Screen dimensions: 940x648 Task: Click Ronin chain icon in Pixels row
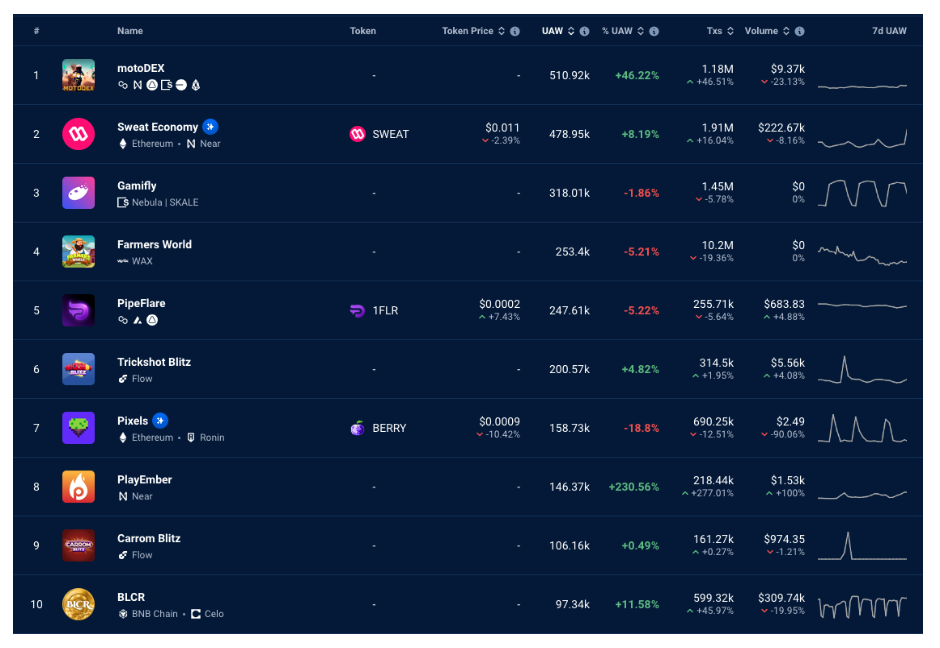tap(191, 438)
